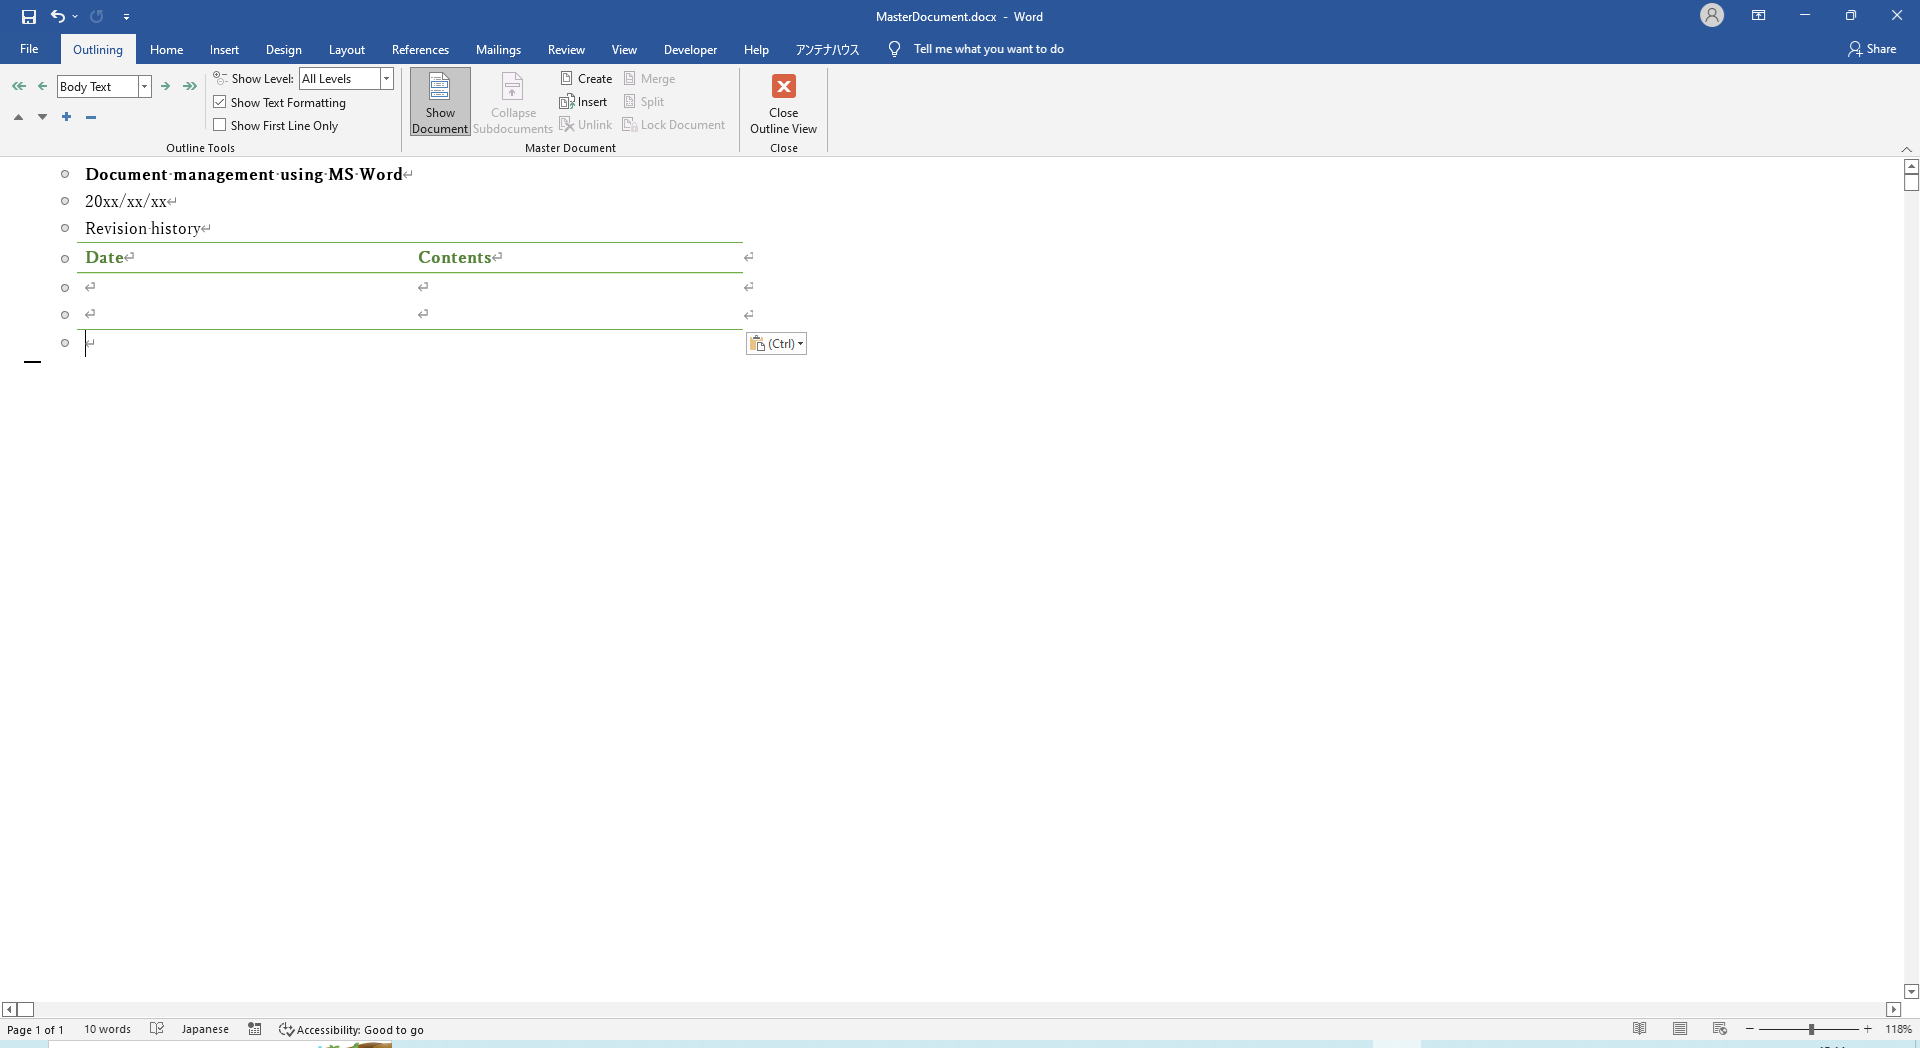The width and height of the screenshot is (1920, 1048).
Task: Switch to Print Layout view icon
Action: click(1680, 1029)
